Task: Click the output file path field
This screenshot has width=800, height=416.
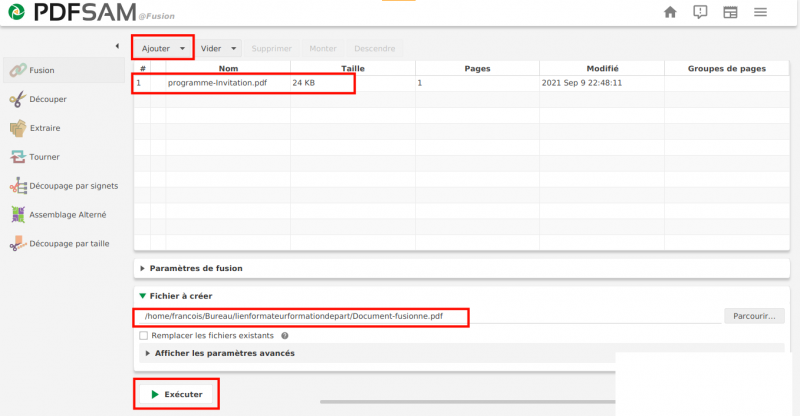Action: point(429,316)
